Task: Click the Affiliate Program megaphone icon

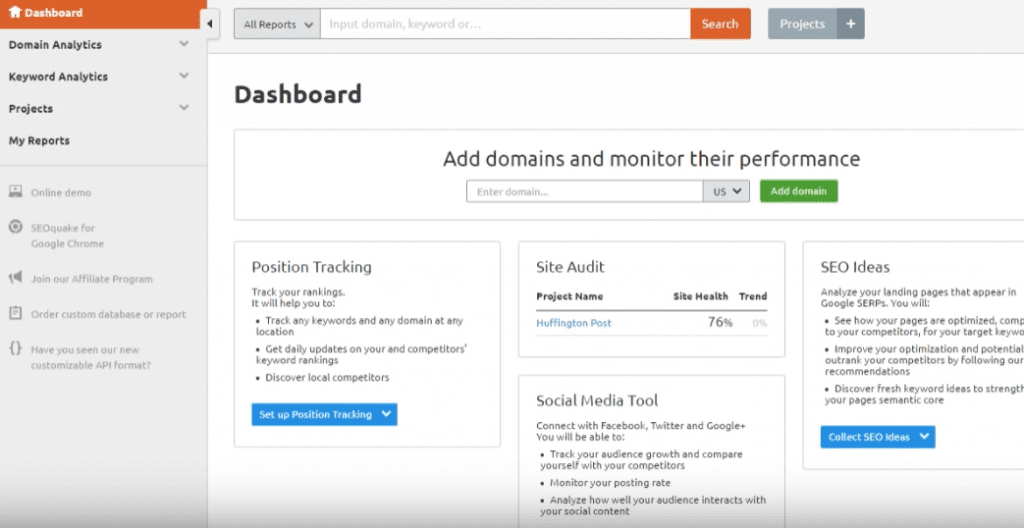Action: point(15,278)
